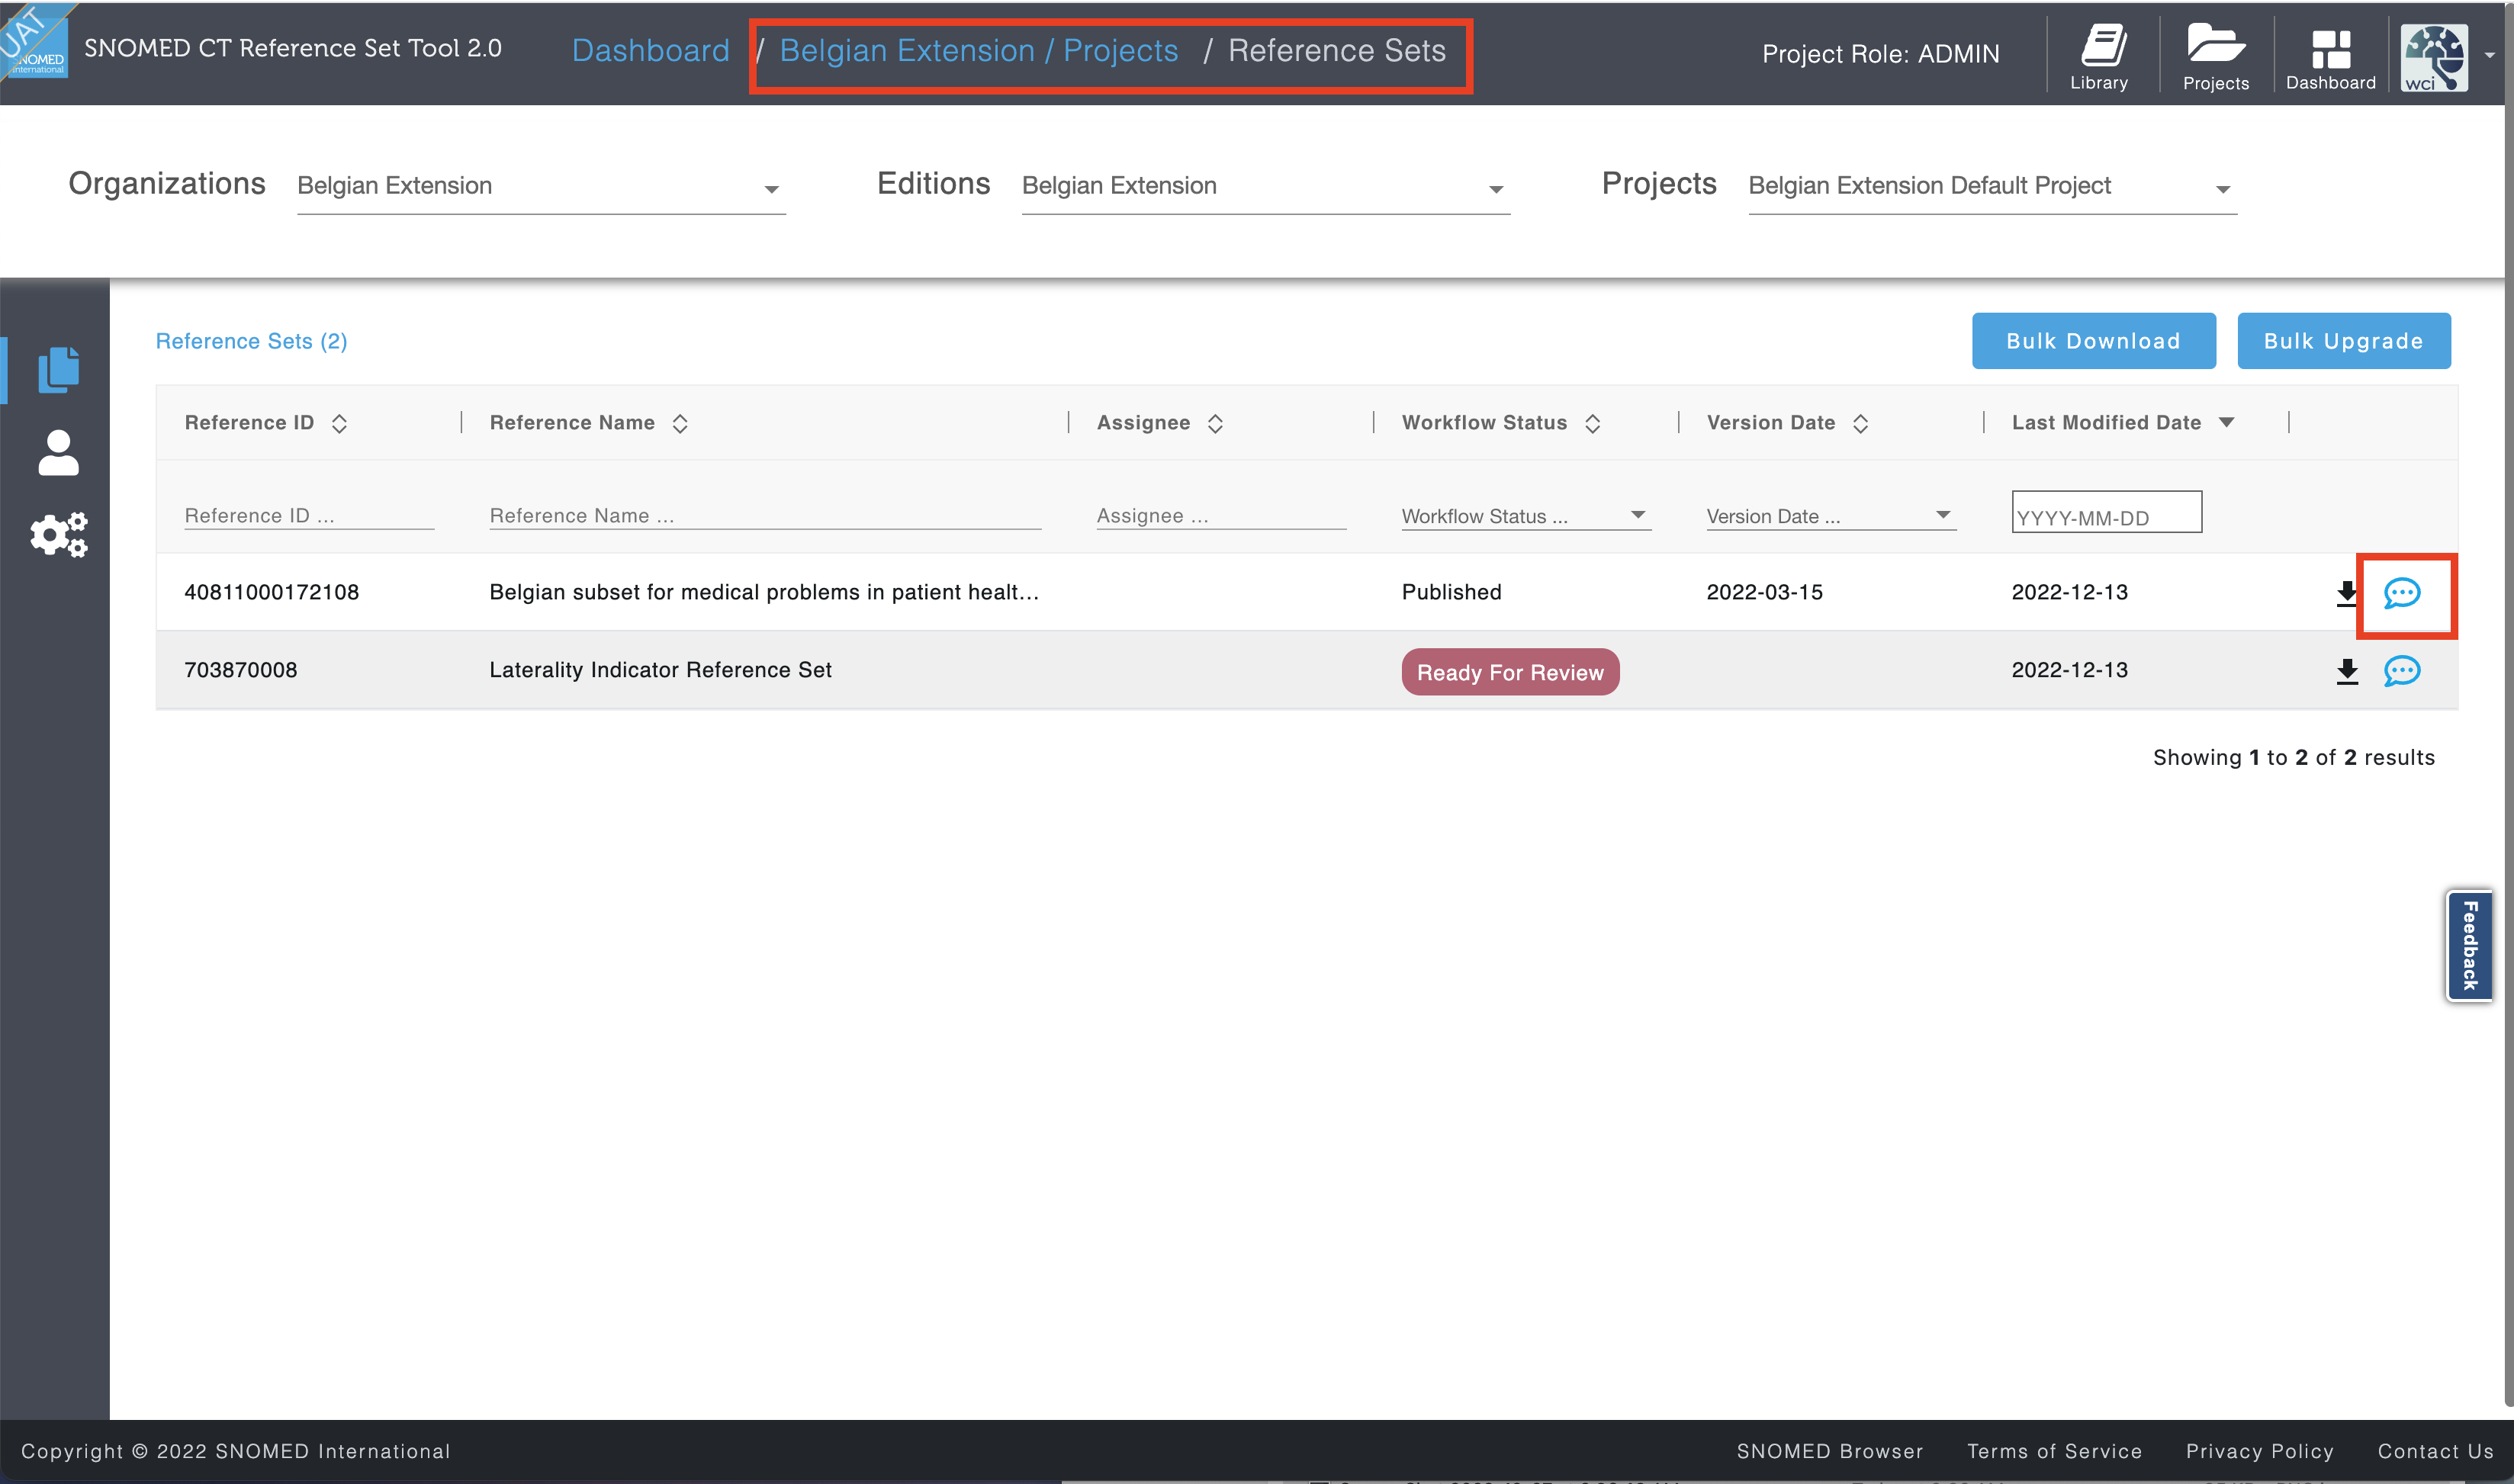Open comments for Laterality Indicator row
This screenshot has height=1484, width=2514.
(x=2402, y=671)
